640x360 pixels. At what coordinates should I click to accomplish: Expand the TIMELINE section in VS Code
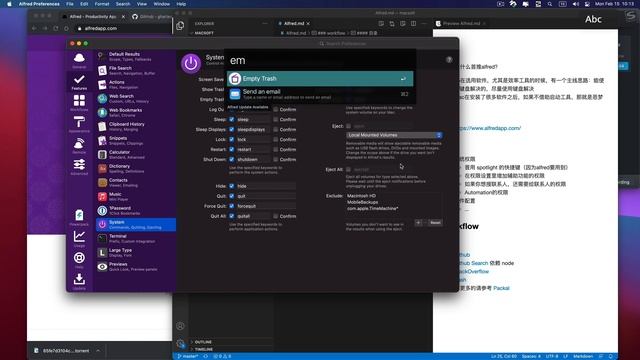[x=204, y=349]
